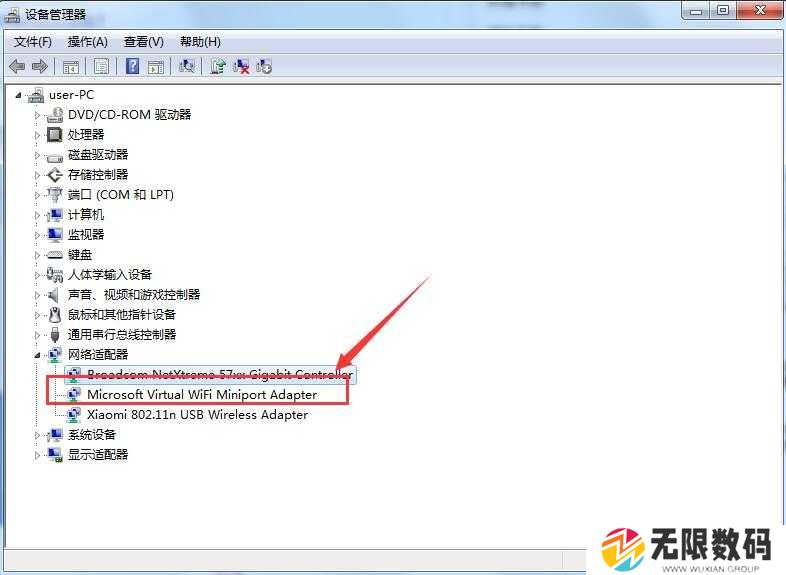The width and height of the screenshot is (786, 575).
Task: Click the 计算机 computer icon
Action: pyautogui.click(x=55, y=215)
